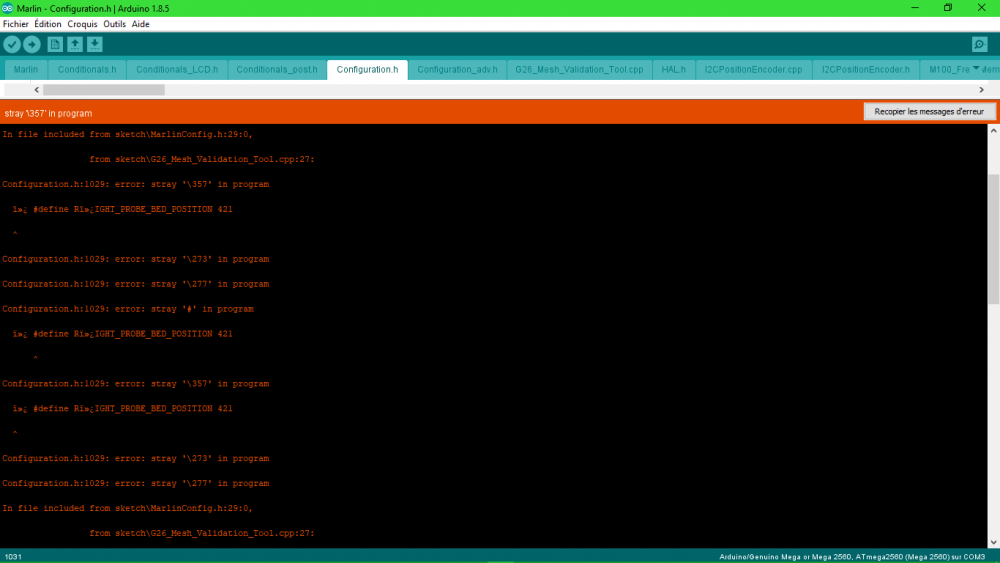Click the Arduino logo in title bar

tap(7, 8)
